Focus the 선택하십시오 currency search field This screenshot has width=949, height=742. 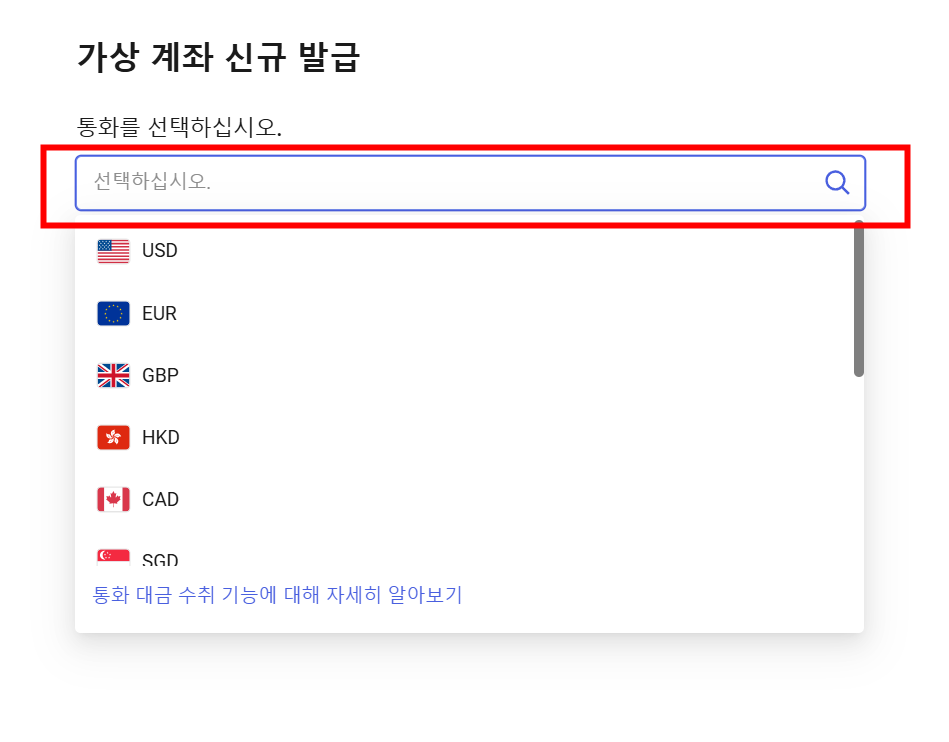450,182
